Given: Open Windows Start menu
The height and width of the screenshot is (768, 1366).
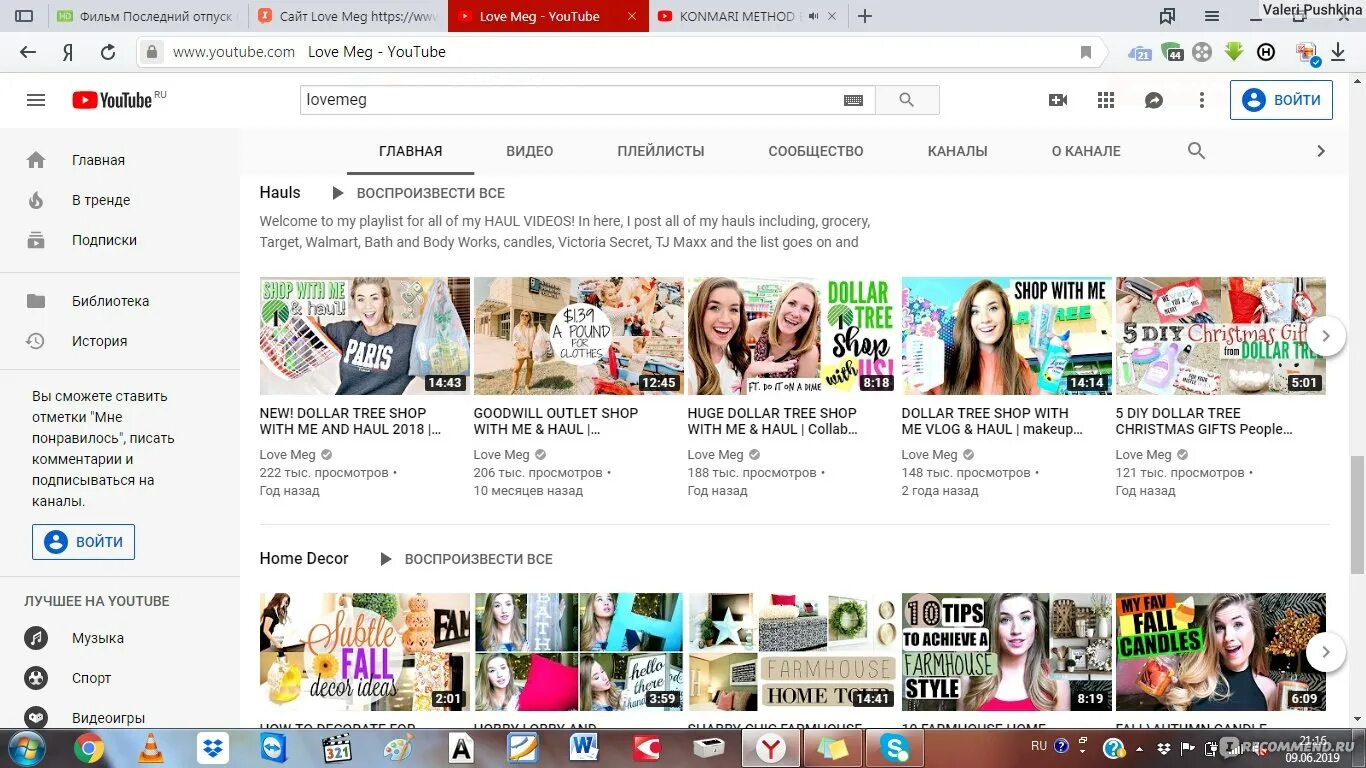Looking at the screenshot, I should coord(25,748).
